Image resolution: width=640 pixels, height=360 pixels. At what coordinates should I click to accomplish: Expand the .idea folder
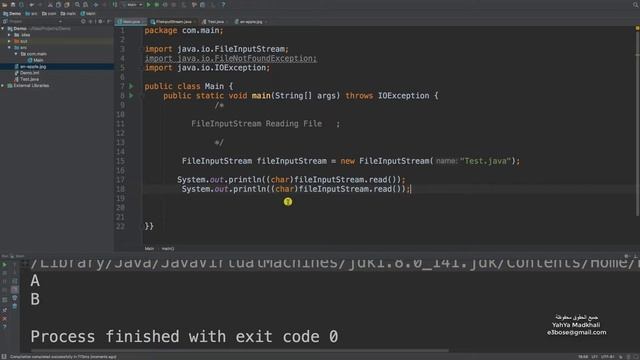[x=9, y=35]
